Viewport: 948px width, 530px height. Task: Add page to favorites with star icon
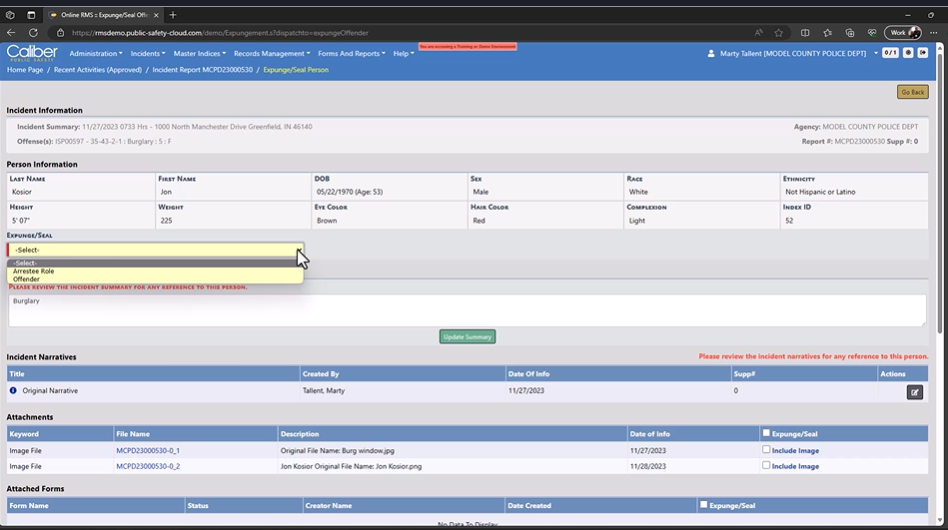tap(780, 32)
